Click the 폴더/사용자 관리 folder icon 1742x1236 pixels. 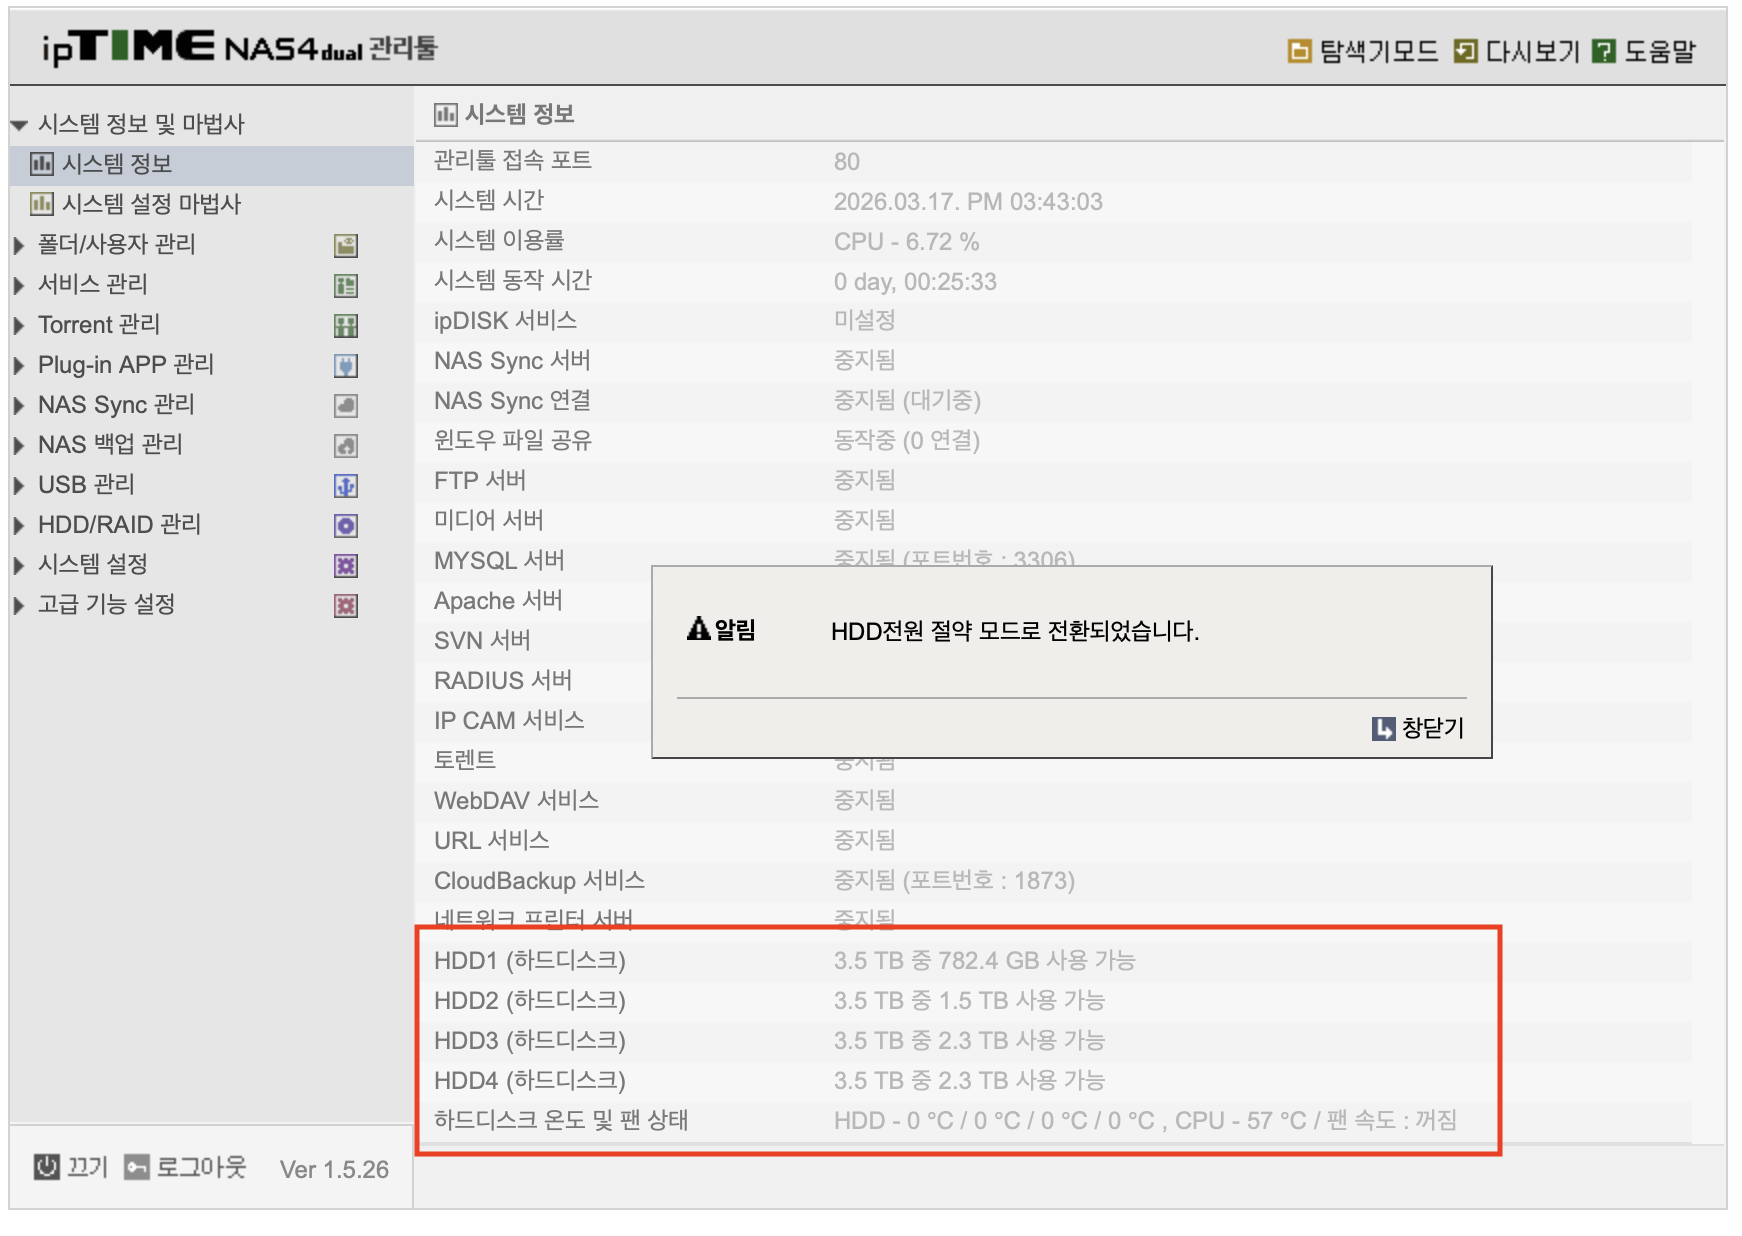click(x=346, y=245)
